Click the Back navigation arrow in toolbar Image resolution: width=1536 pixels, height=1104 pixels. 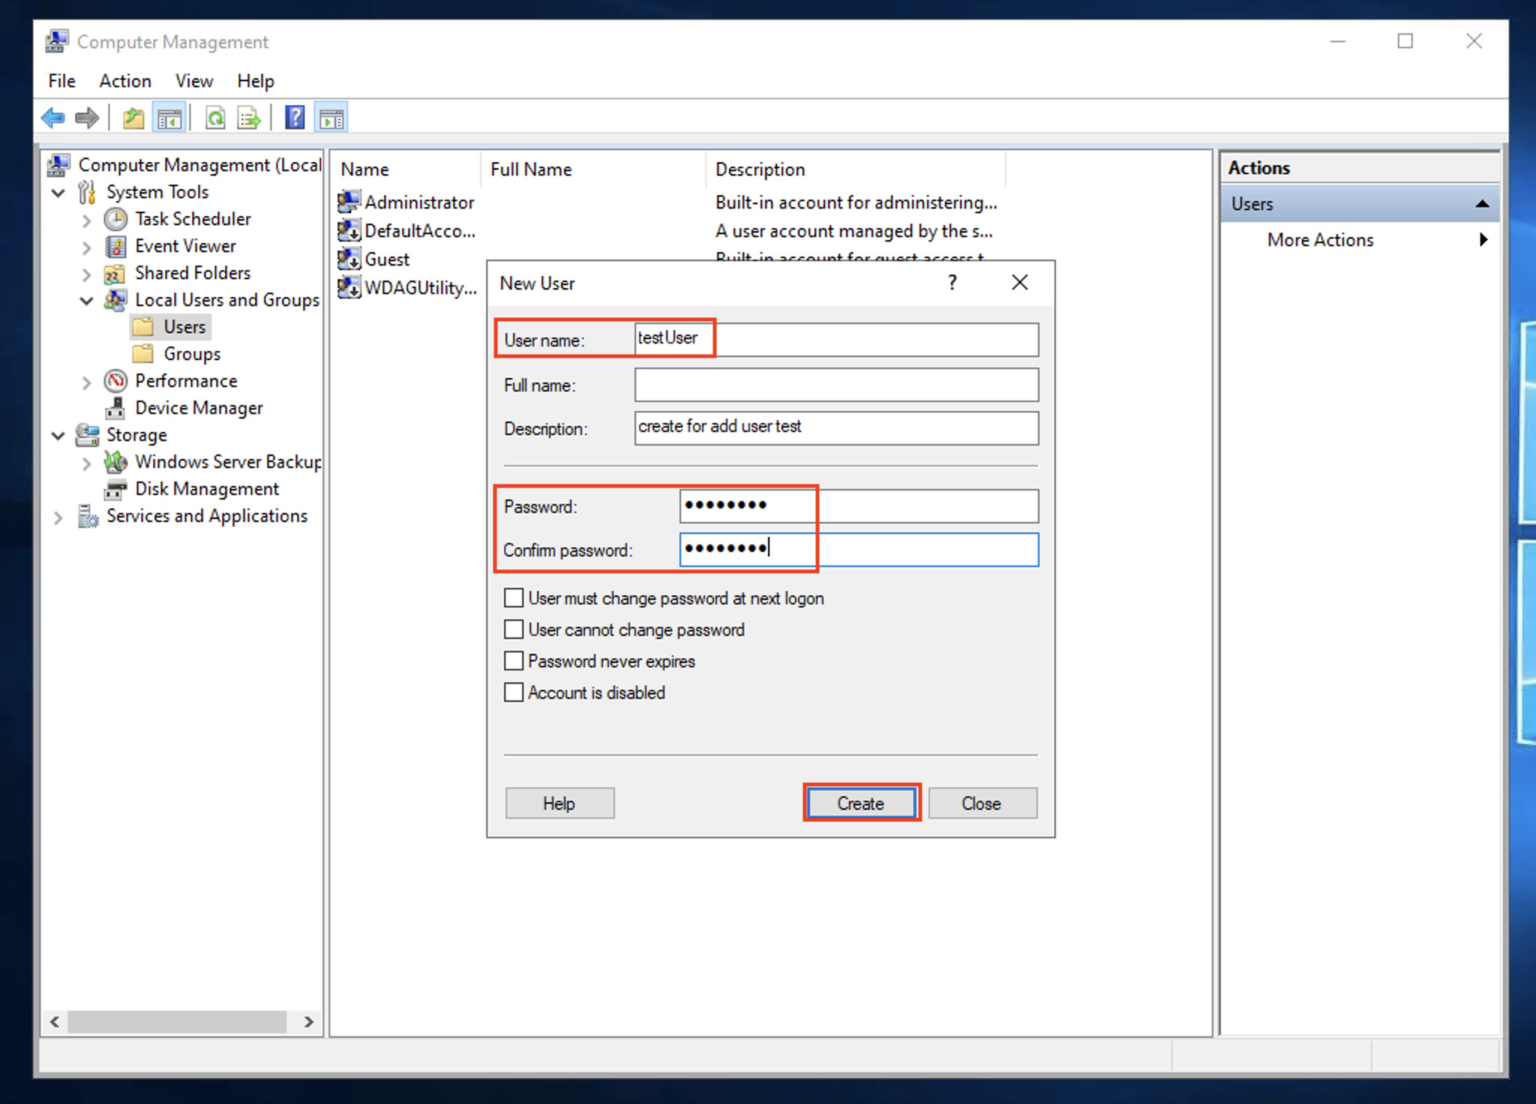pyautogui.click(x=52, y=117)
